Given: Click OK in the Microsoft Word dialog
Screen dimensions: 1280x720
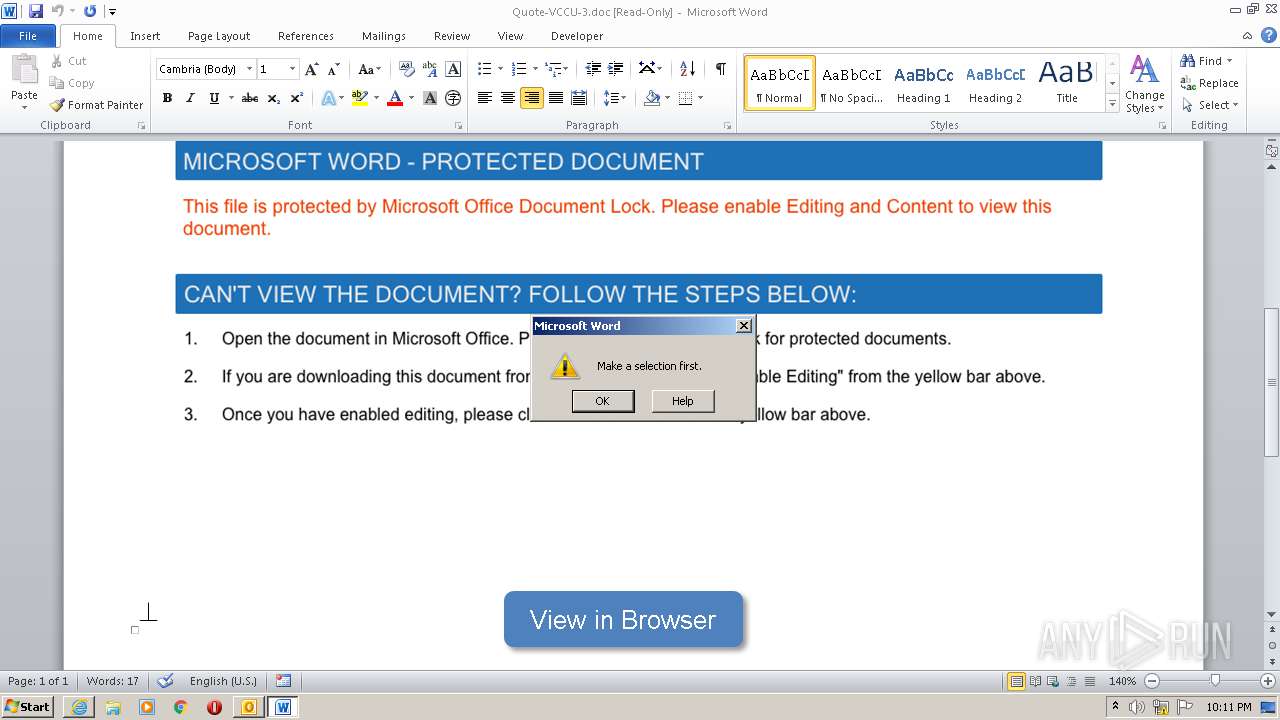Looking at the screenshot, I should [602, 401].
